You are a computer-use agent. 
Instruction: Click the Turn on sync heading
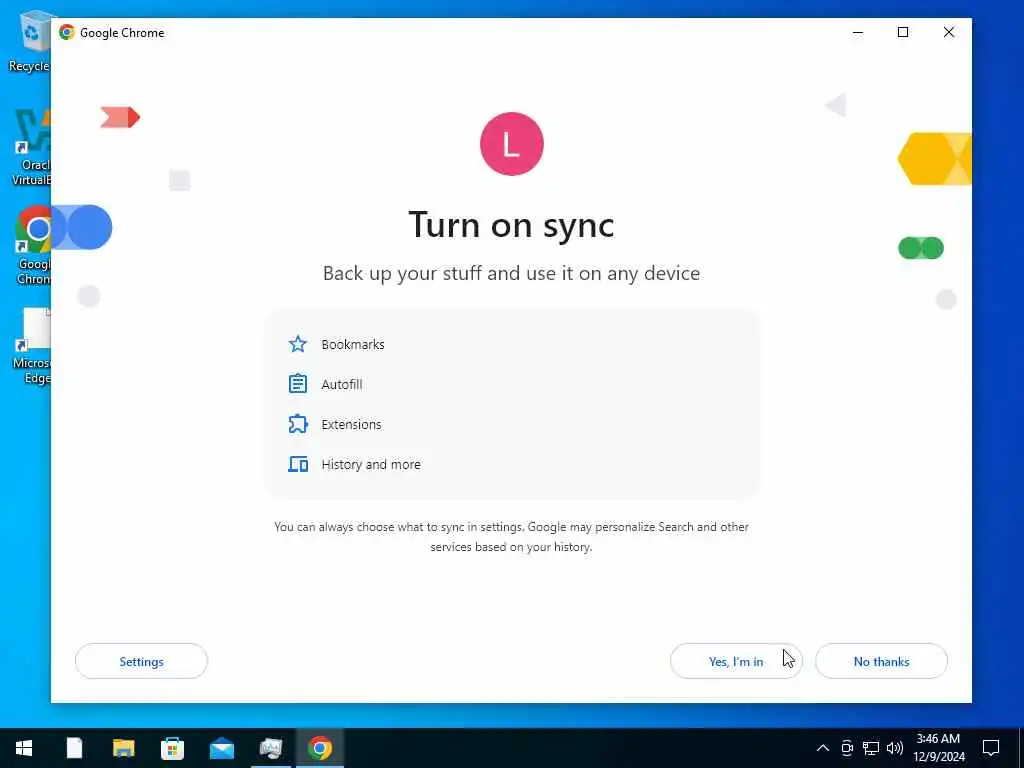tap(511, 225)
